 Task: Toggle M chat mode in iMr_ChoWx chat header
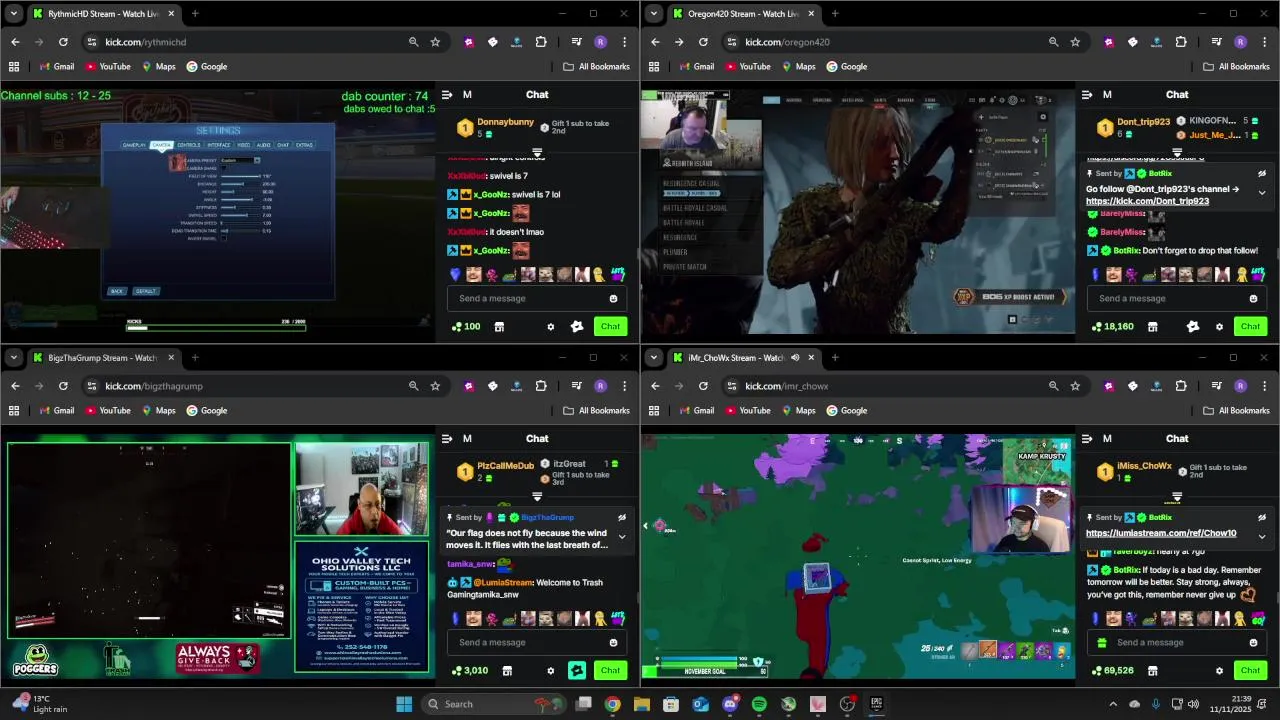(1107, 439)
